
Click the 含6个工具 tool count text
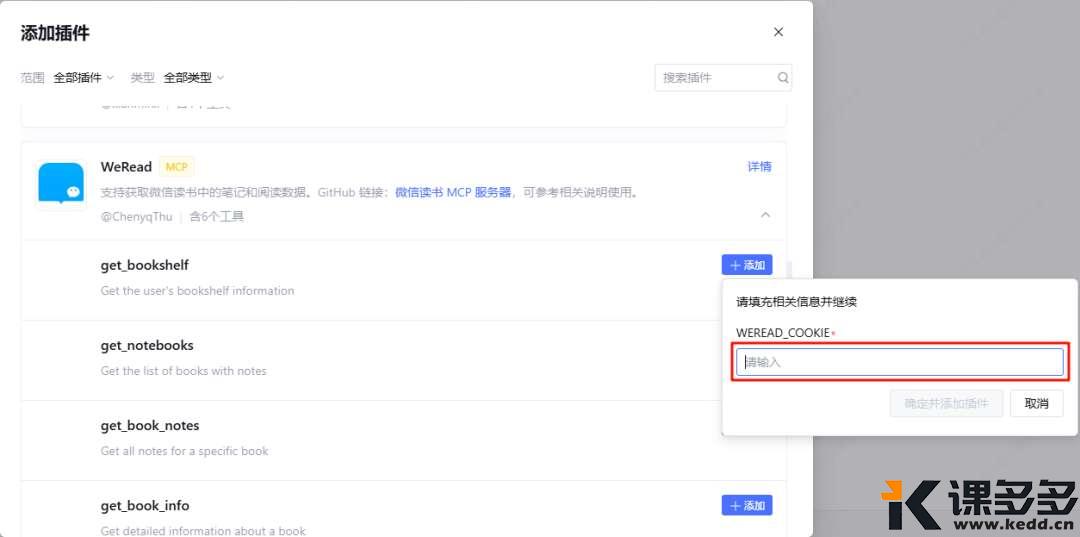216,217
